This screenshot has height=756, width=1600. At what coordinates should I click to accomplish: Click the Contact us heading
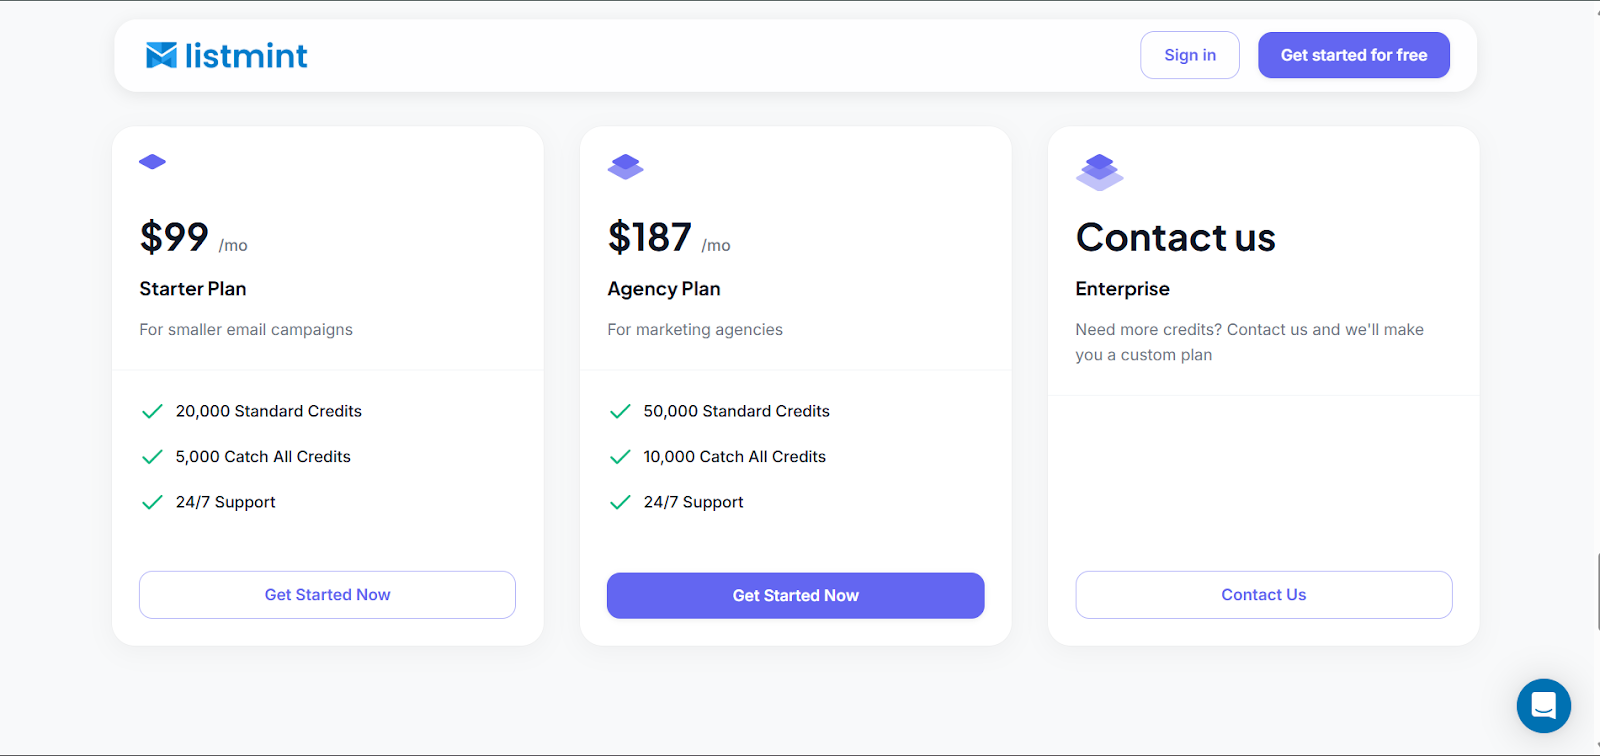point(1175,237)
